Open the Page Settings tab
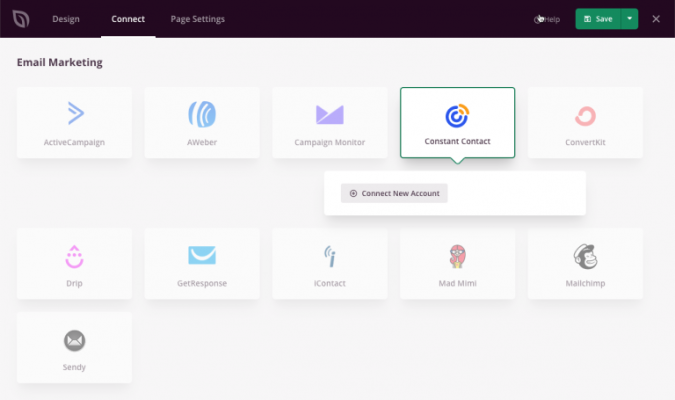 (x=197, y=19)
